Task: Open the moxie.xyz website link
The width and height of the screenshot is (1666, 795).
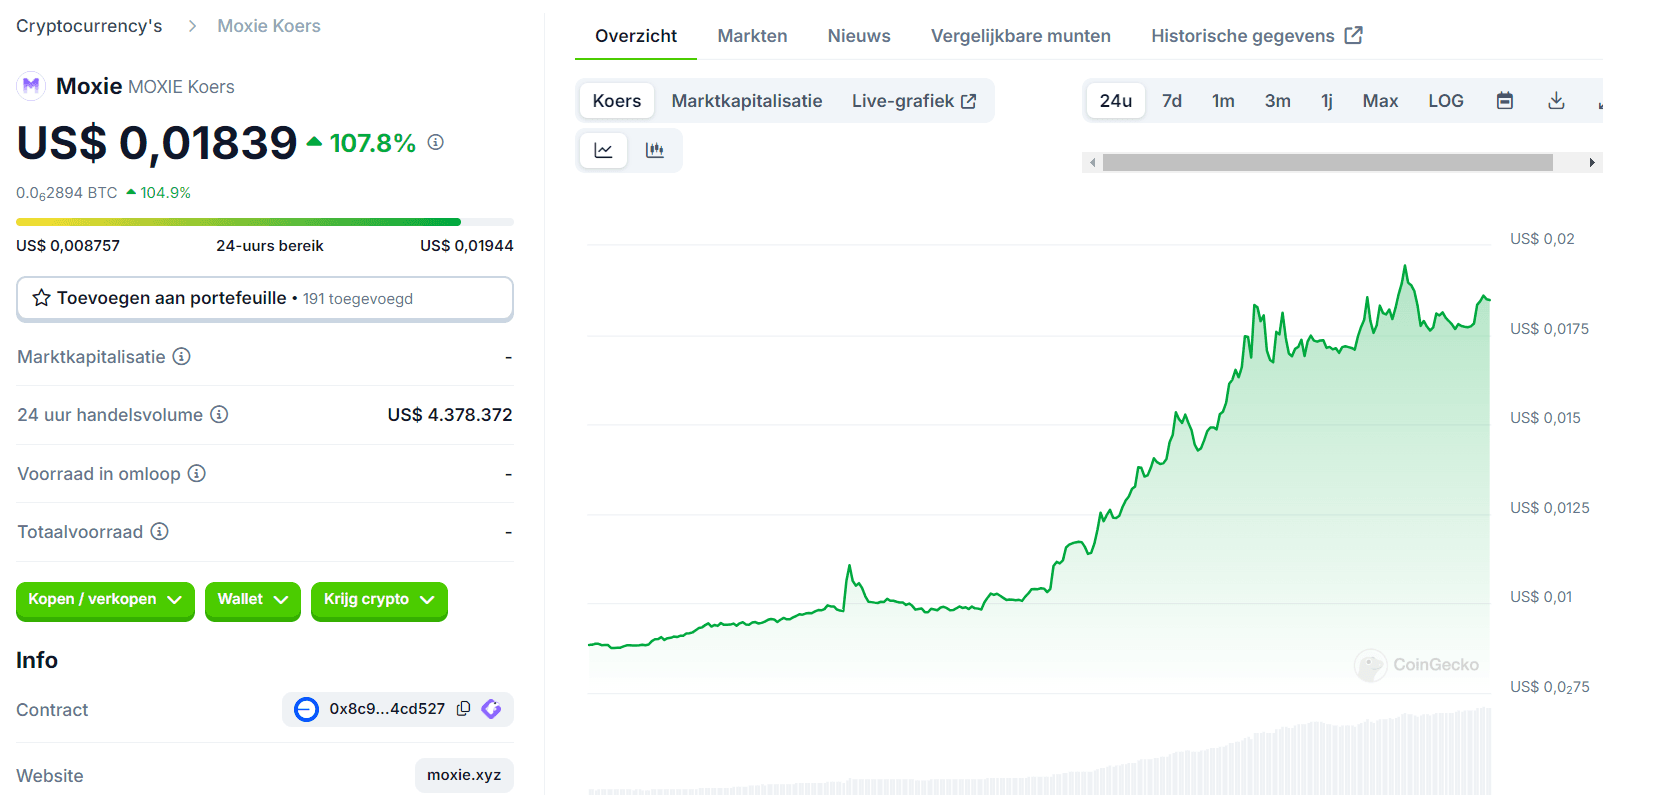Action: point(464,775)
